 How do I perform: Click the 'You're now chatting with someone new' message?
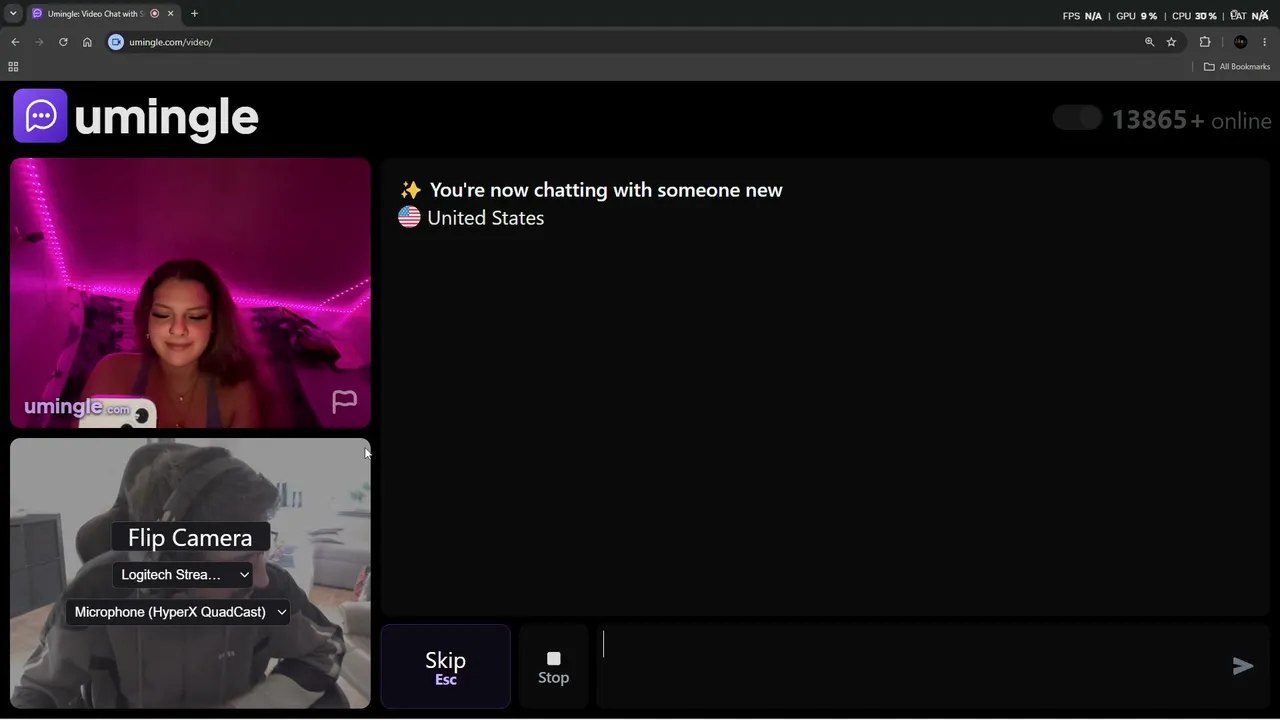(606, 190)
